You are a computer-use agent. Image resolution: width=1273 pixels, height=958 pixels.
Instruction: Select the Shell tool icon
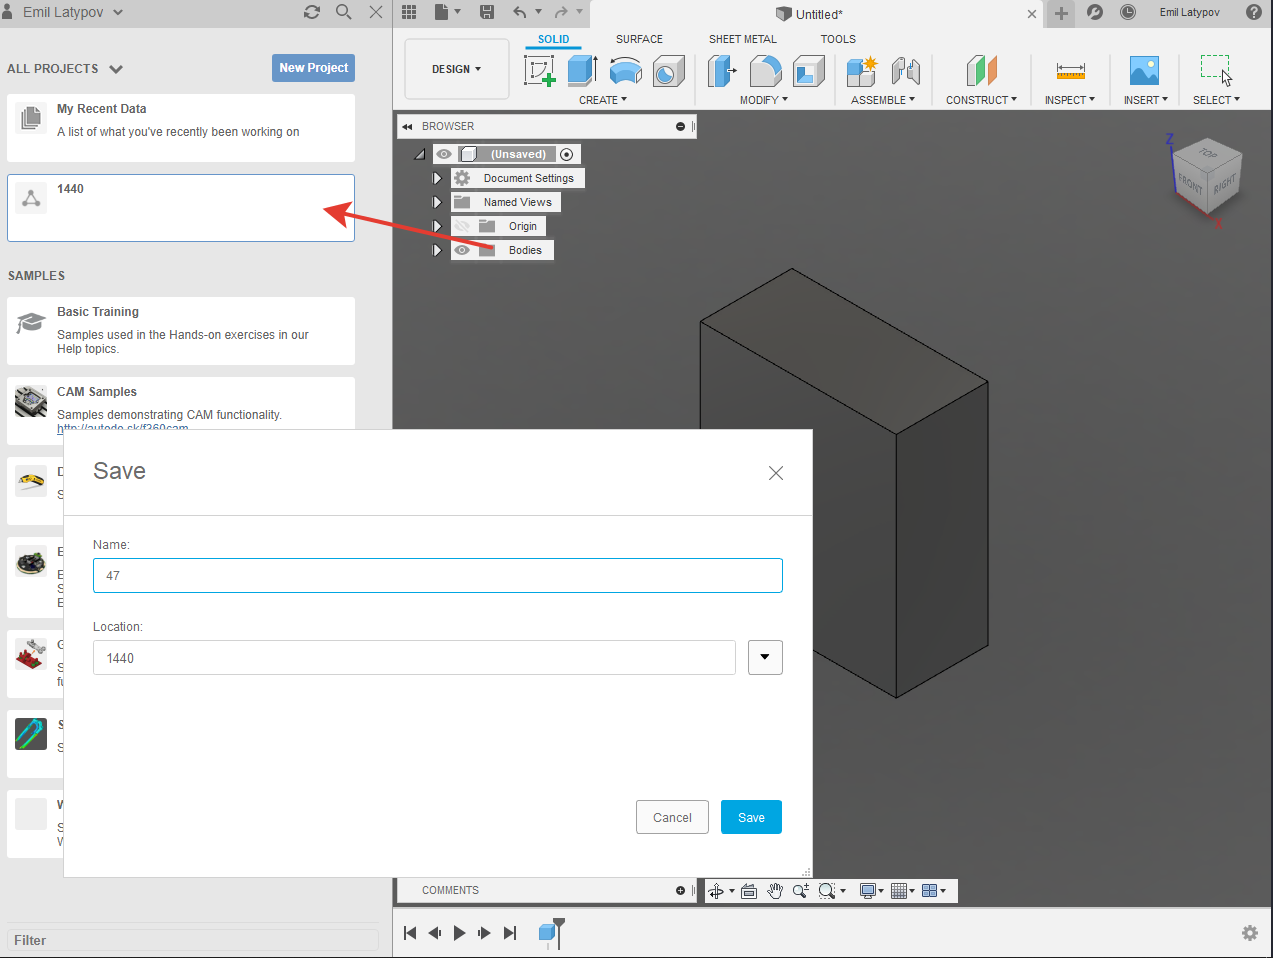808,71
